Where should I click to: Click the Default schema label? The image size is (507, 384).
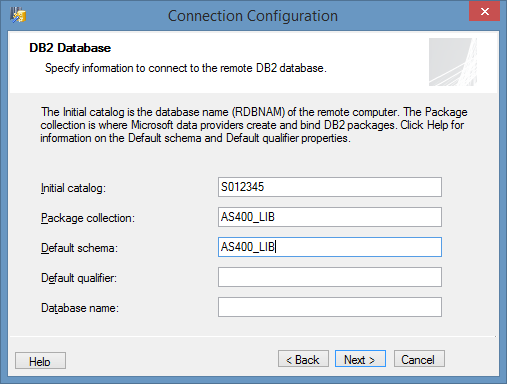[x=79, y=248]
